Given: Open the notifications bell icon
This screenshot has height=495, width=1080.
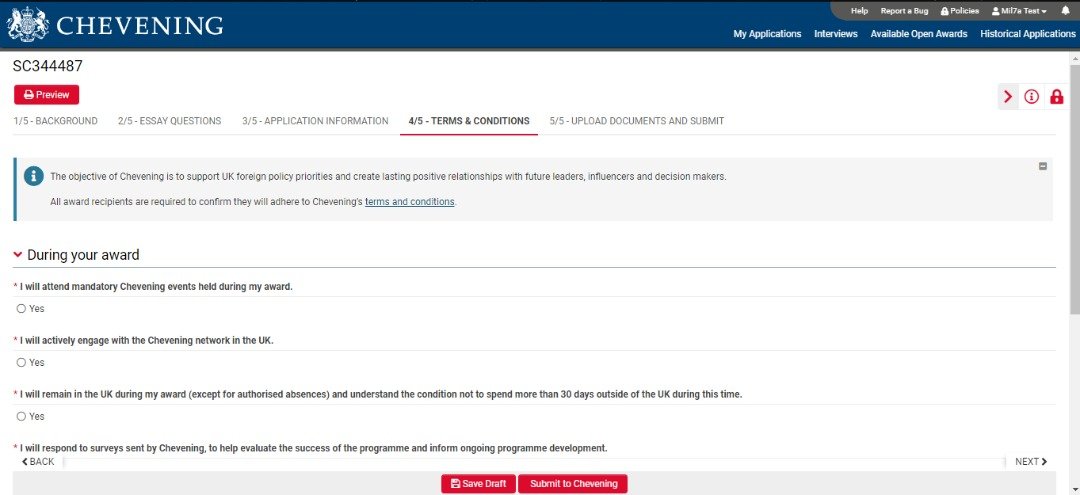Looking at the screenshot, I should click(x=1065, y=11).
